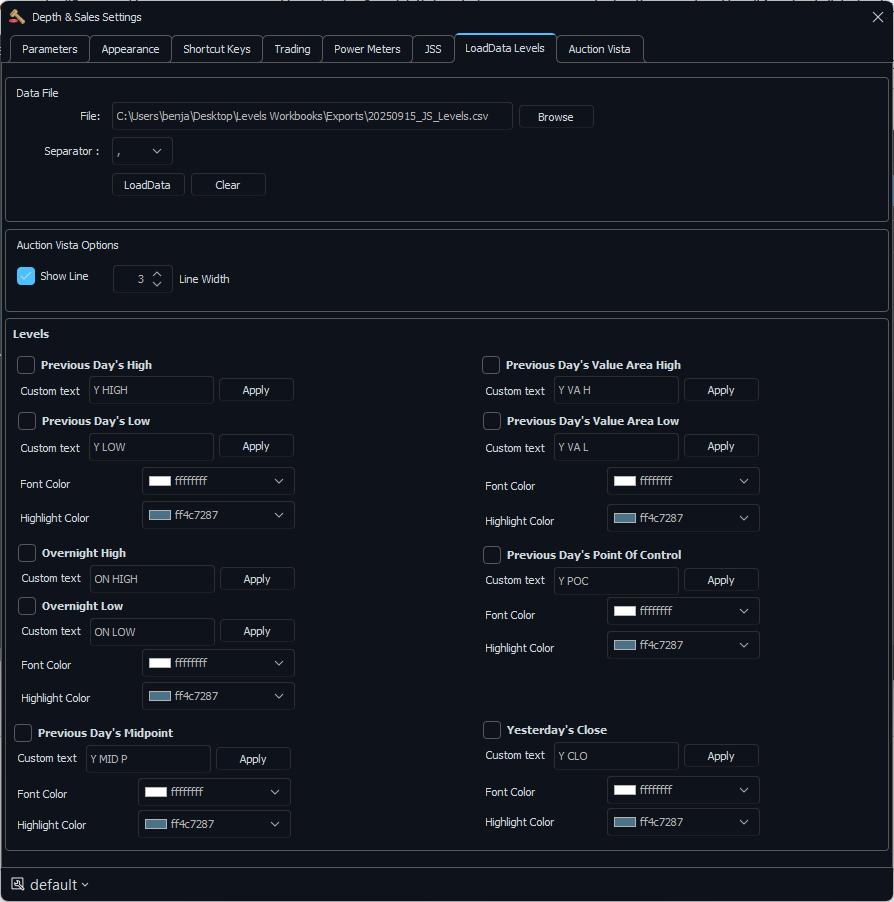Click Apply next to ON LOW text

(x=257, y=631)
